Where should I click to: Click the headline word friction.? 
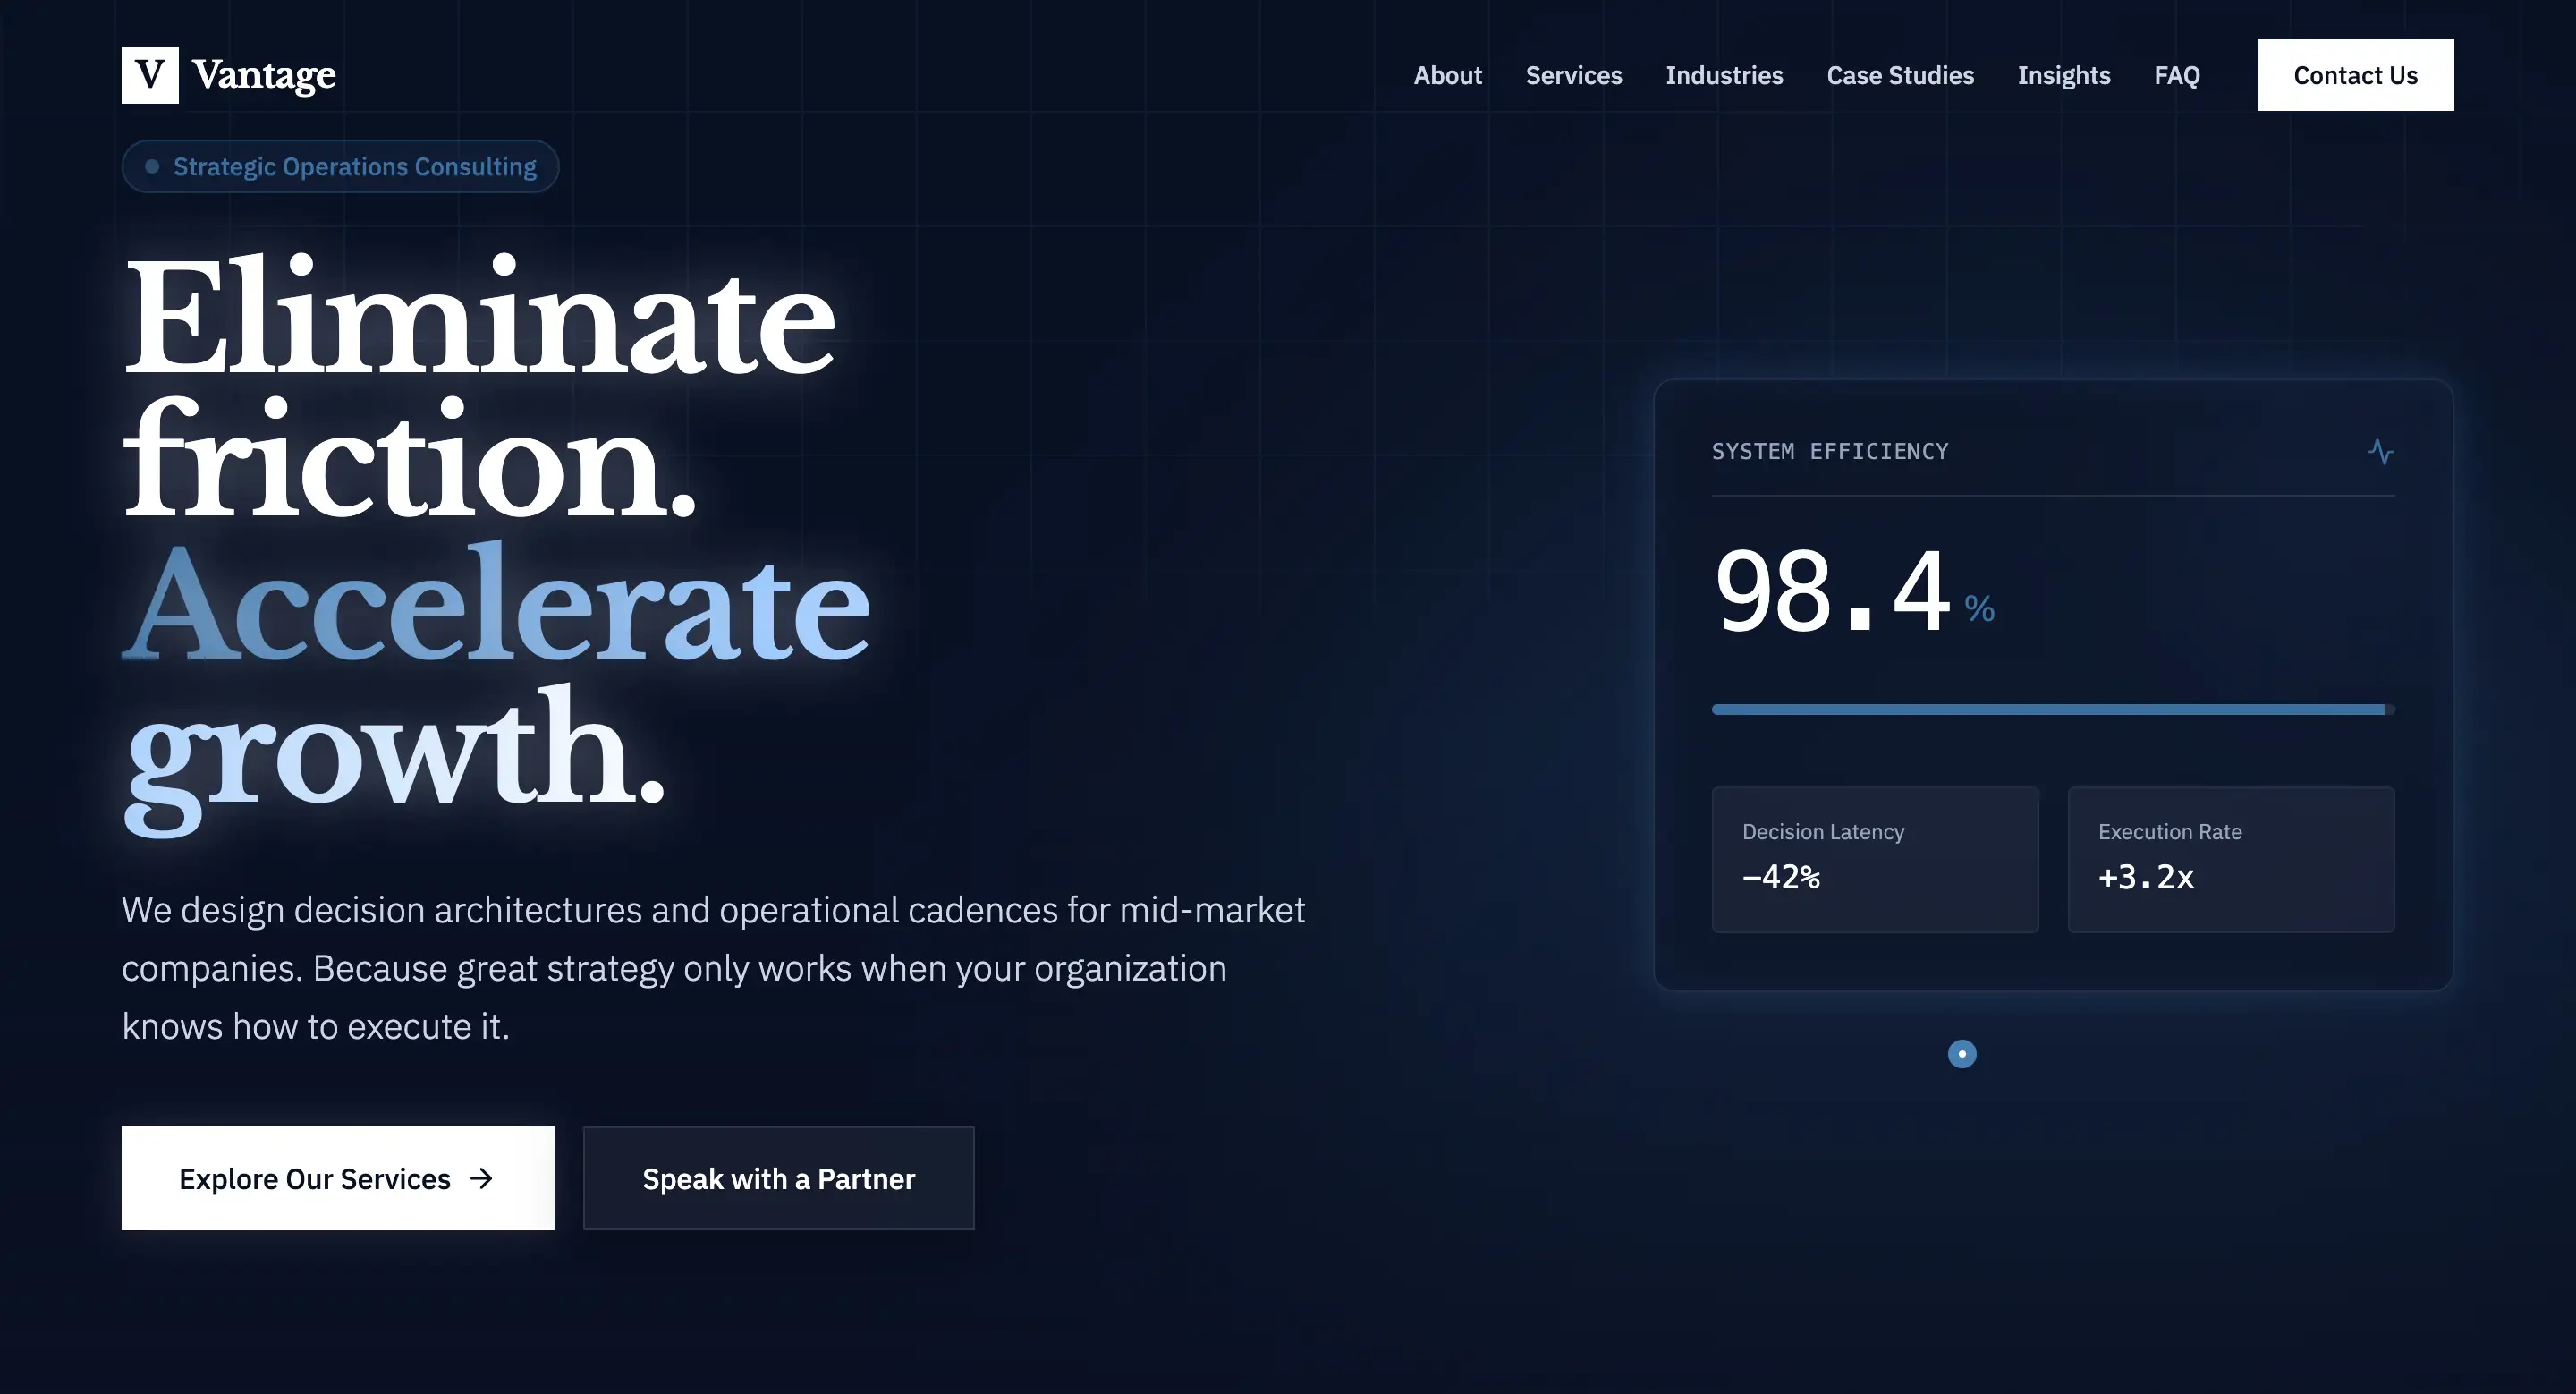click(x=409, y=458)
